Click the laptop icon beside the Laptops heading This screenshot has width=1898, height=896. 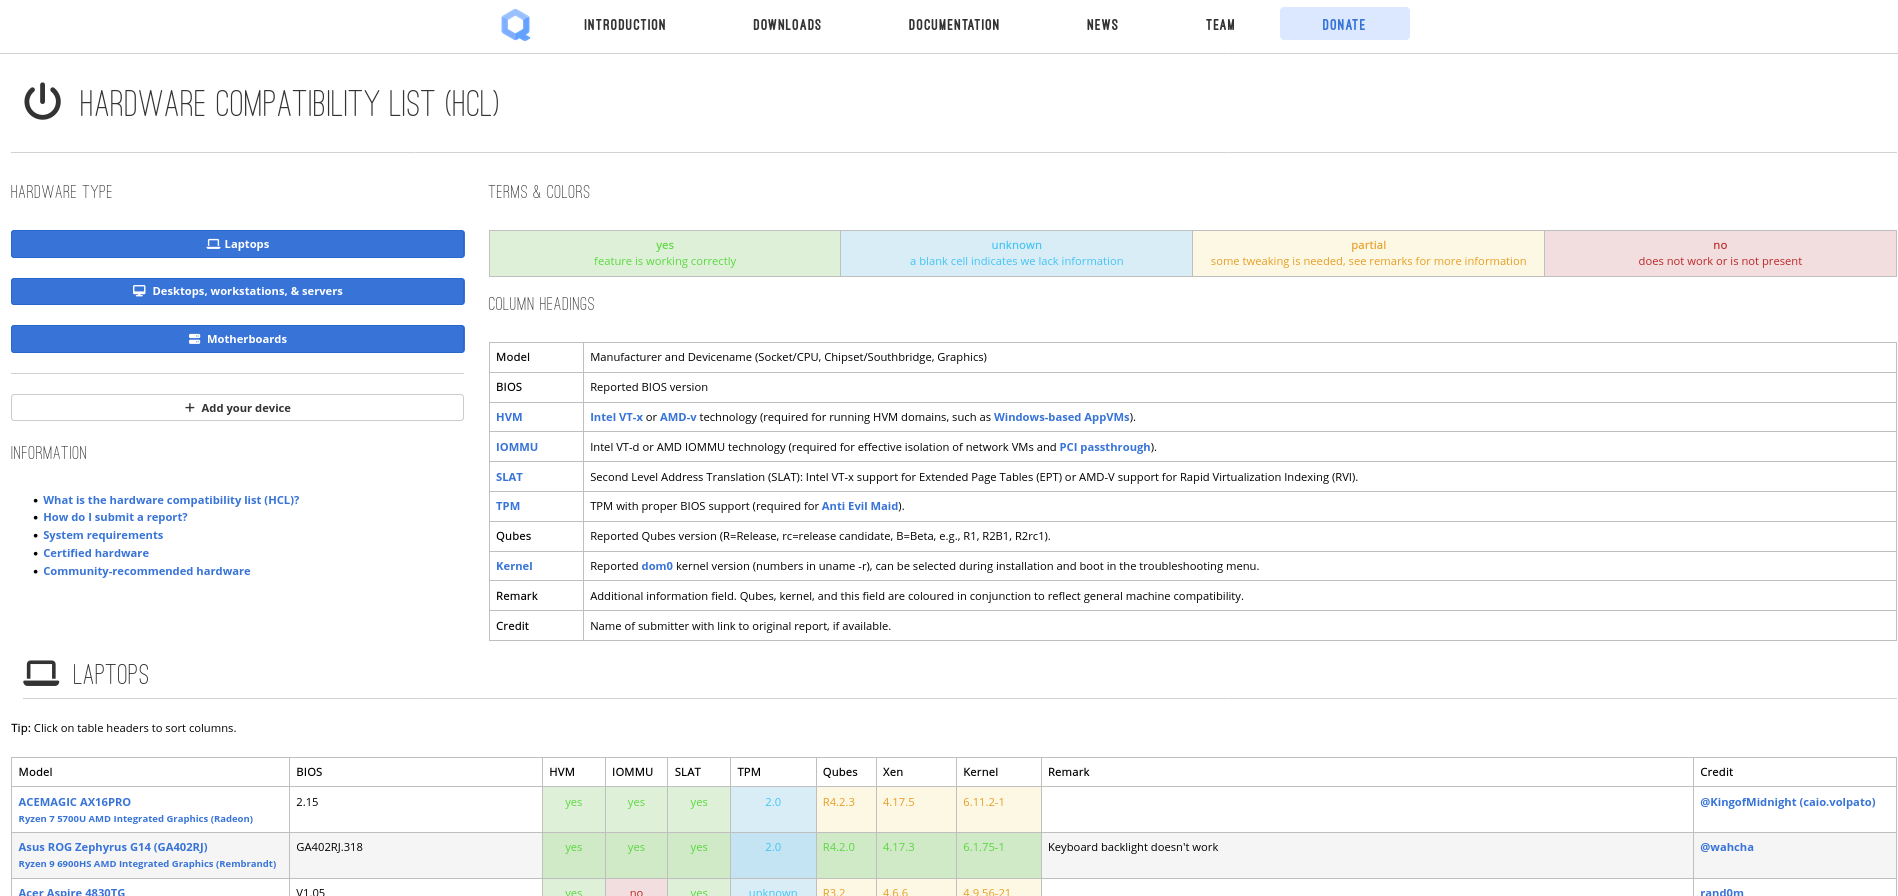click(x=41, y=674)
